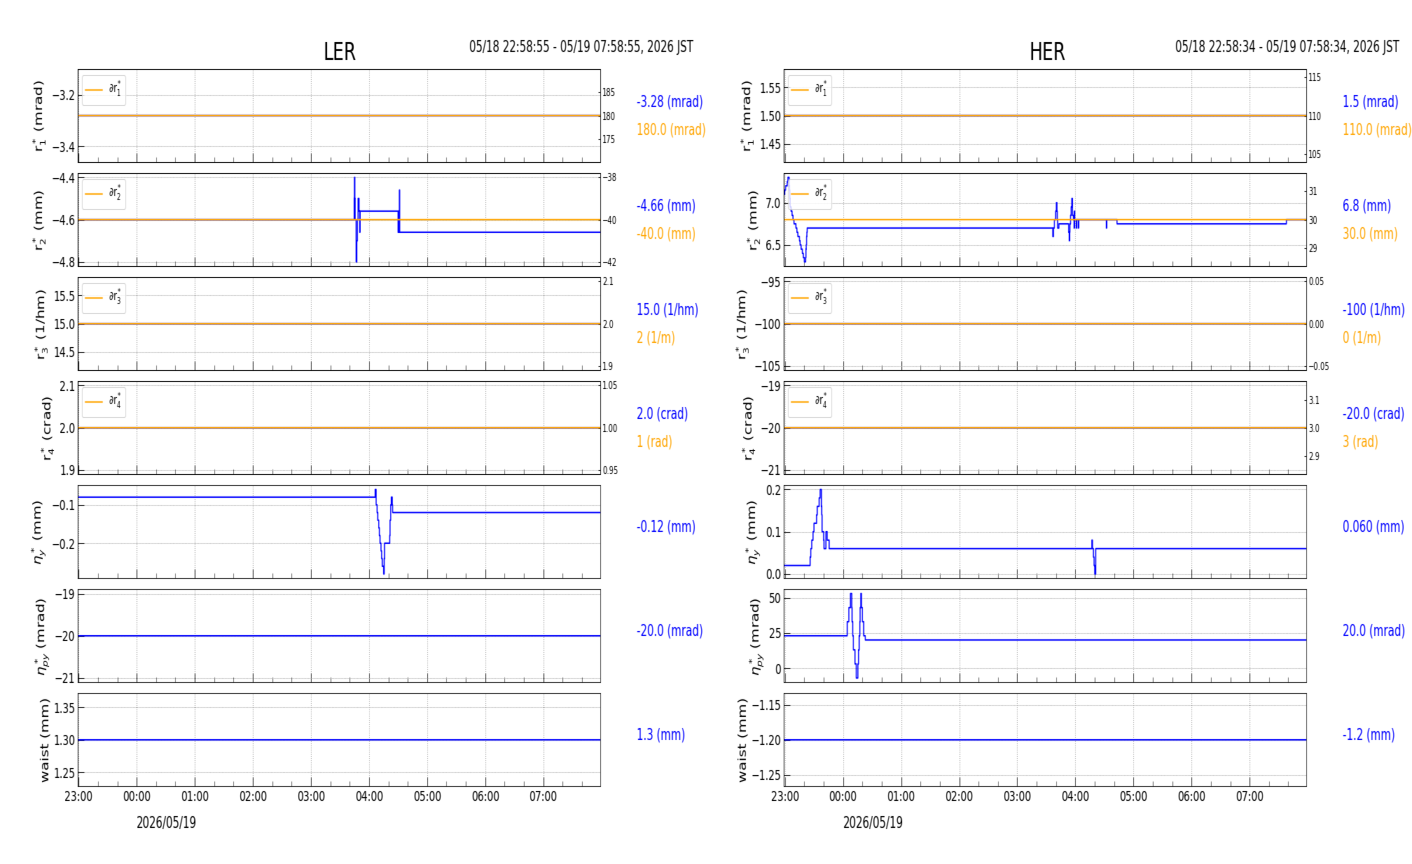Click the 04:00 tick label under HER

point(1076,797)
